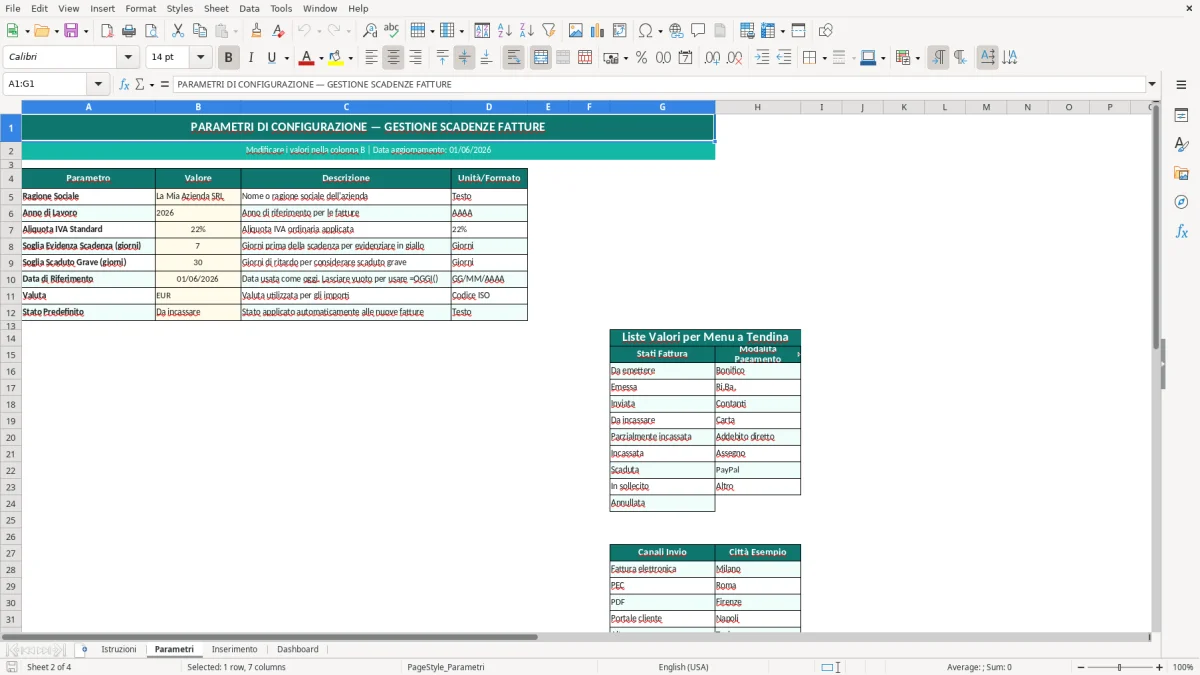
Task: Open Sidebar Properties panel
Action: pyautogui.click(x=1181, y=116)
